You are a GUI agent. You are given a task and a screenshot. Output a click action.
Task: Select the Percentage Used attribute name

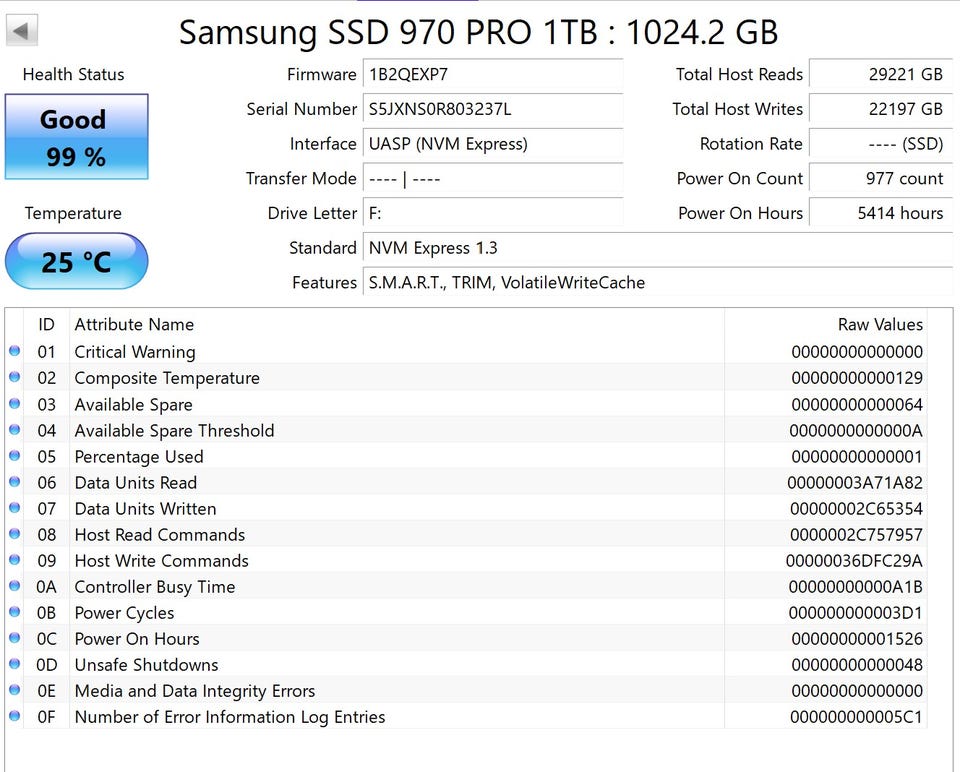(138, 457)
